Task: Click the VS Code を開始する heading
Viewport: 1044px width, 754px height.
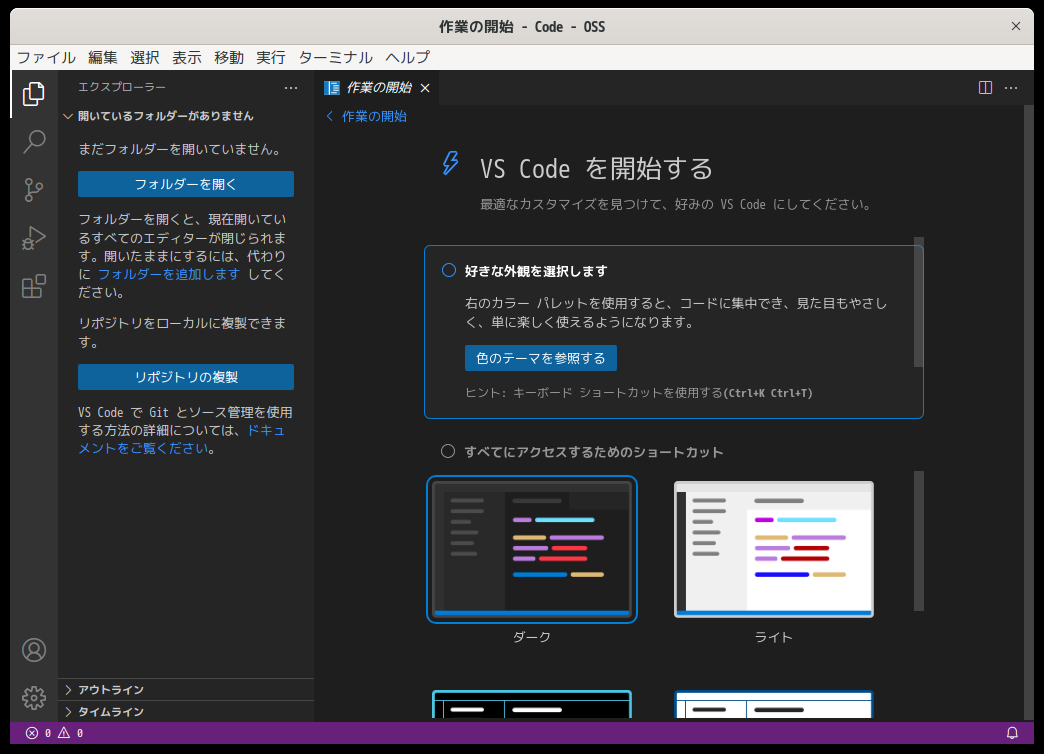Action: (x=597, y=169)
